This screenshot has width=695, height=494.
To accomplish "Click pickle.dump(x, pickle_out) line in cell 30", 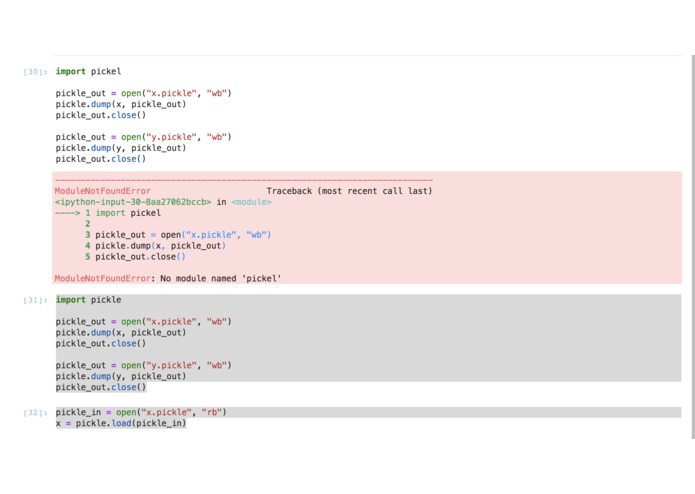I will click(121, 104).
